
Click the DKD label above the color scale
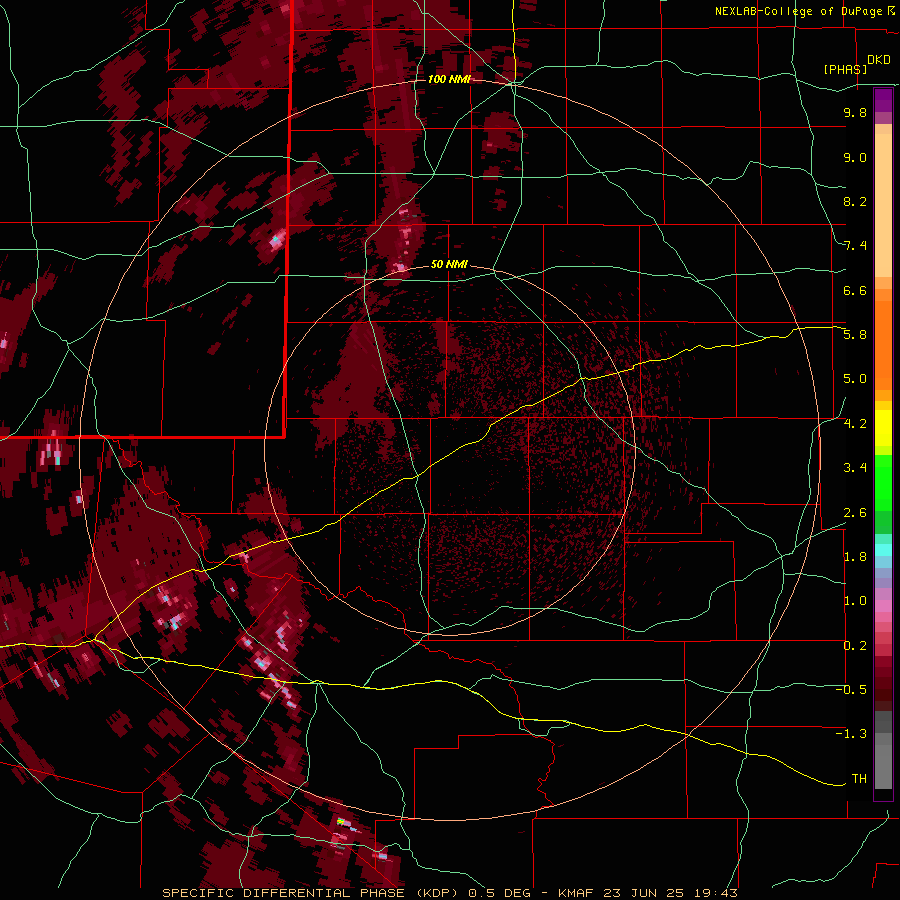coord(879,60)
